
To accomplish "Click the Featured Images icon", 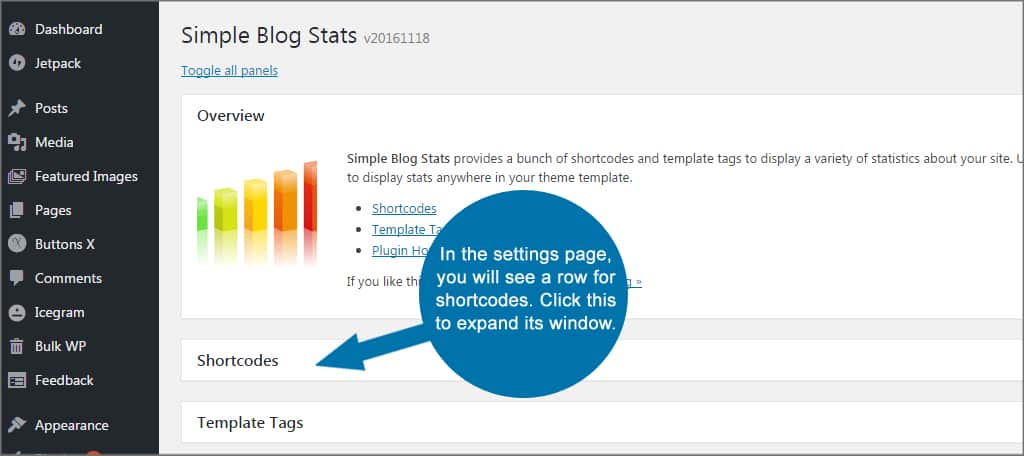I will pyautogui.click(x=16, y=176).
